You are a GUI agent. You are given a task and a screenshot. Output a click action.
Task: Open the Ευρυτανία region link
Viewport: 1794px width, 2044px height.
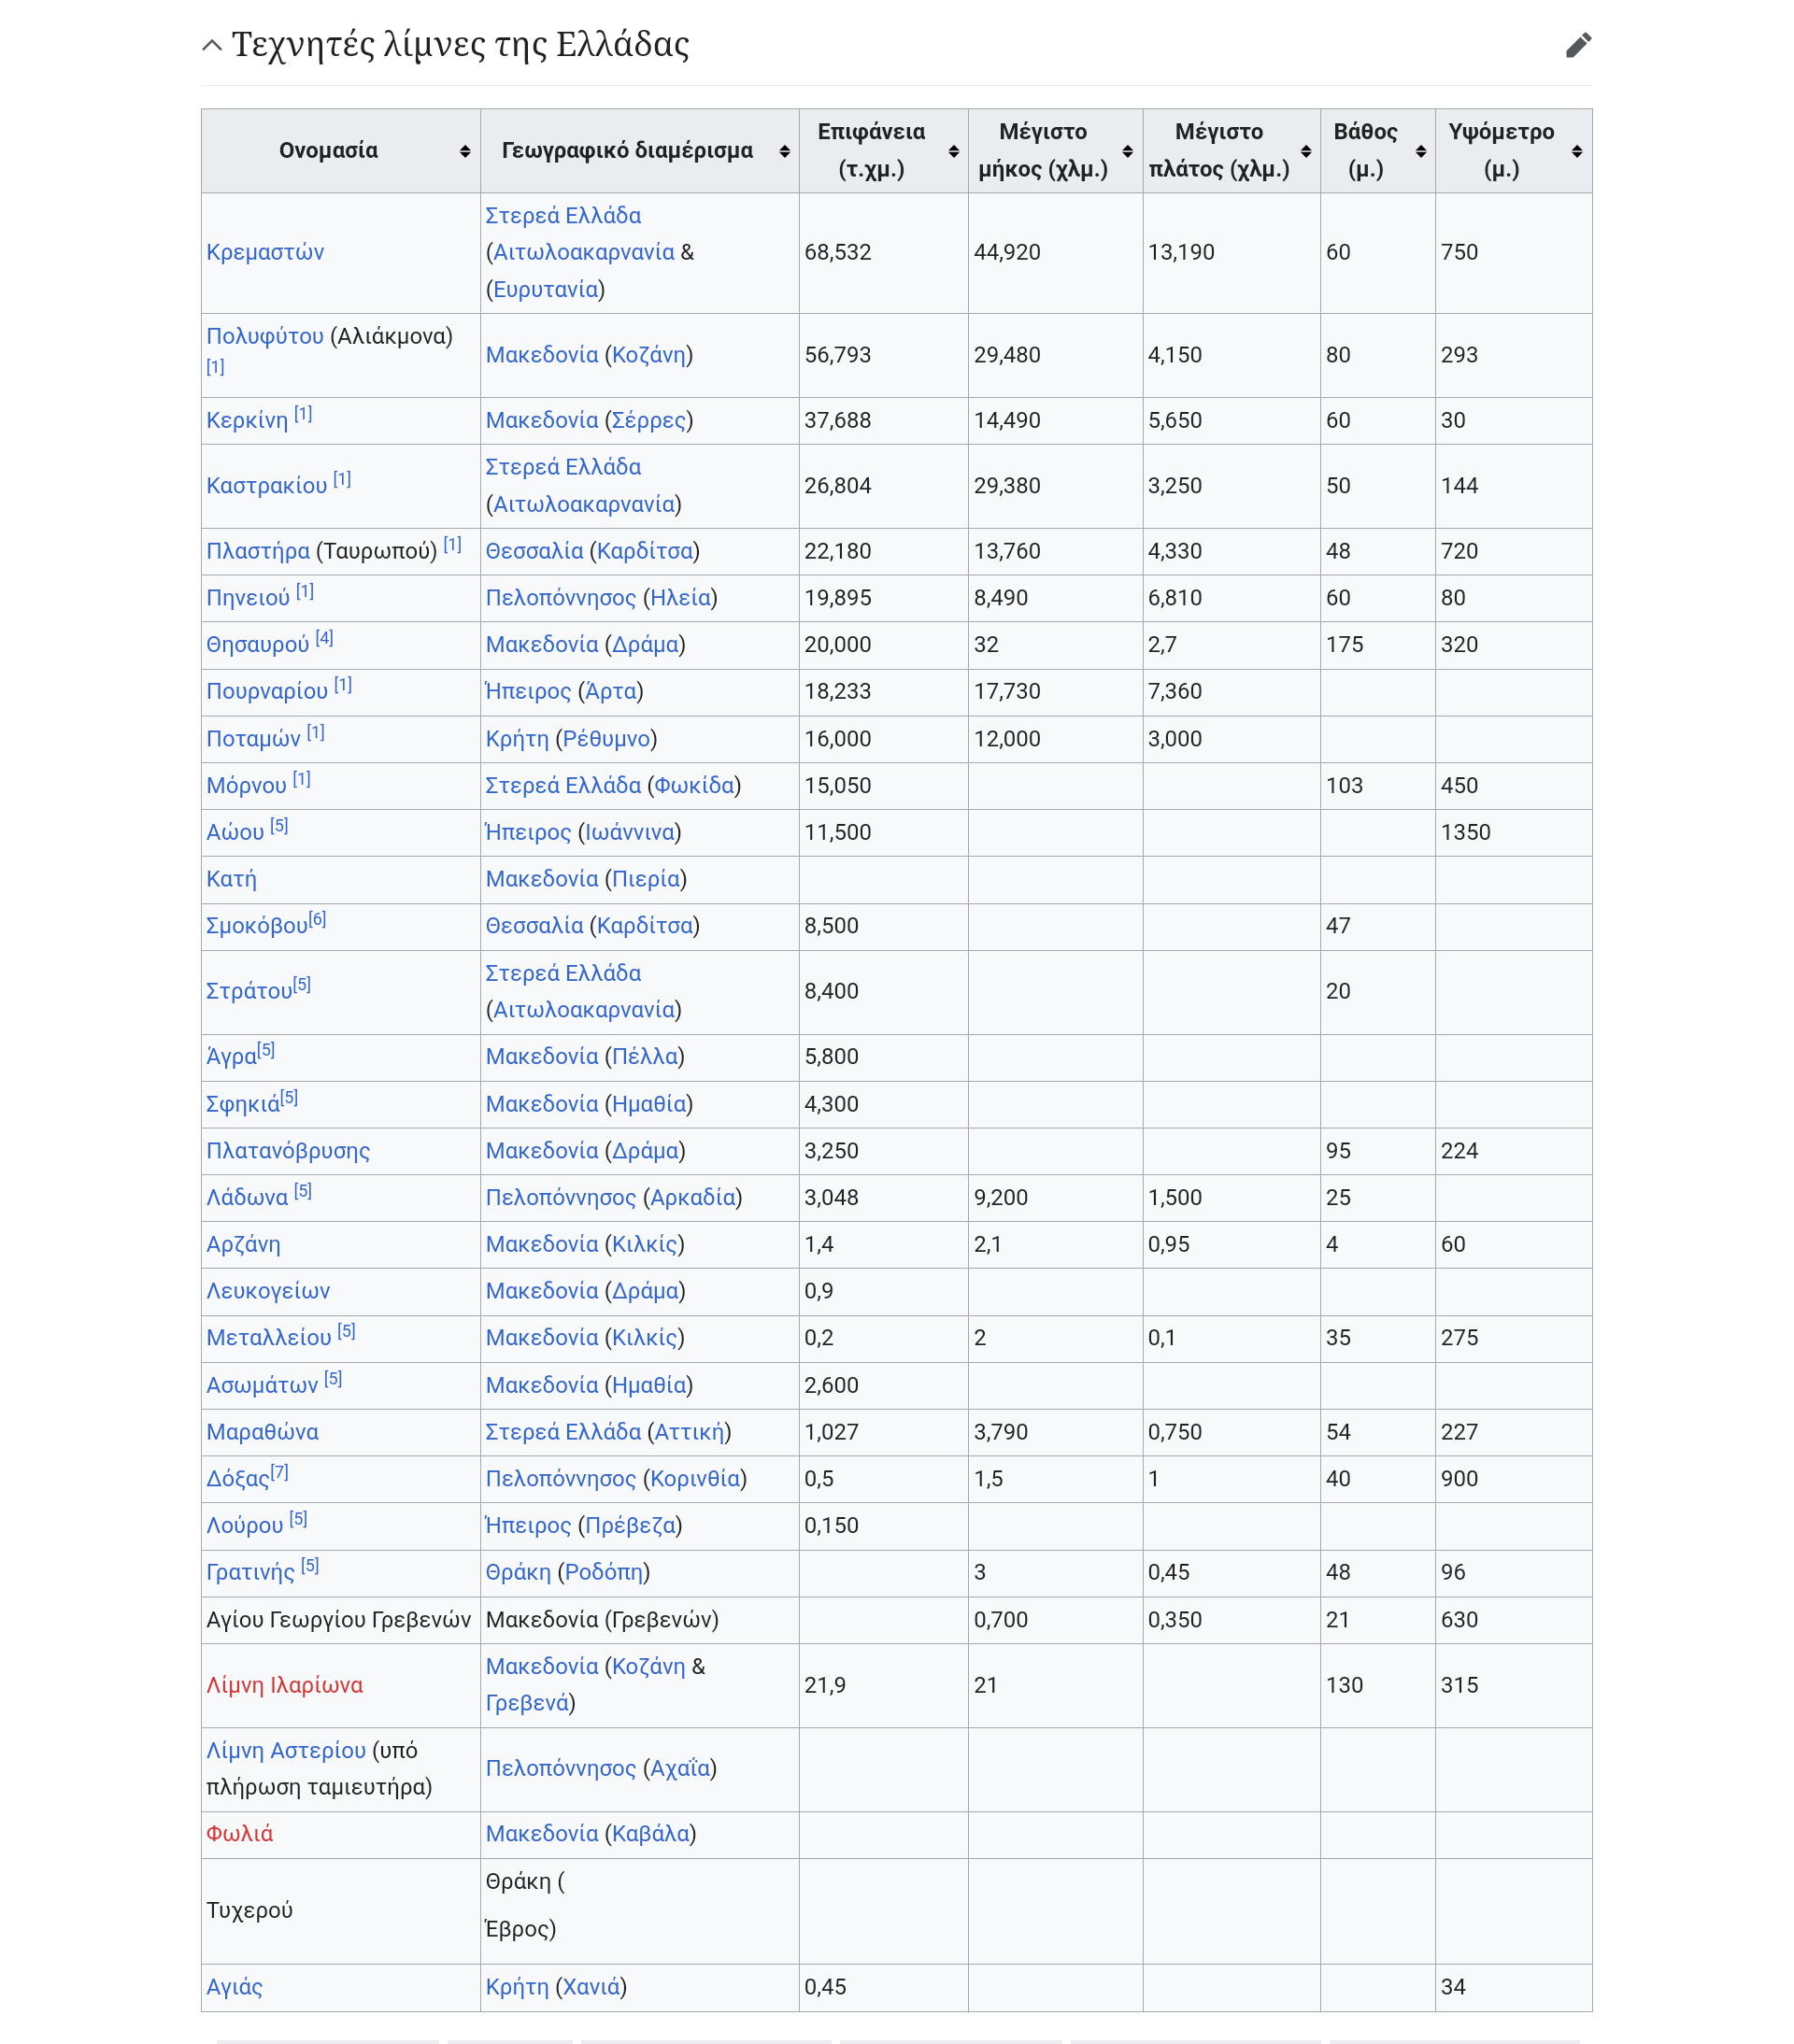(545, 289)
